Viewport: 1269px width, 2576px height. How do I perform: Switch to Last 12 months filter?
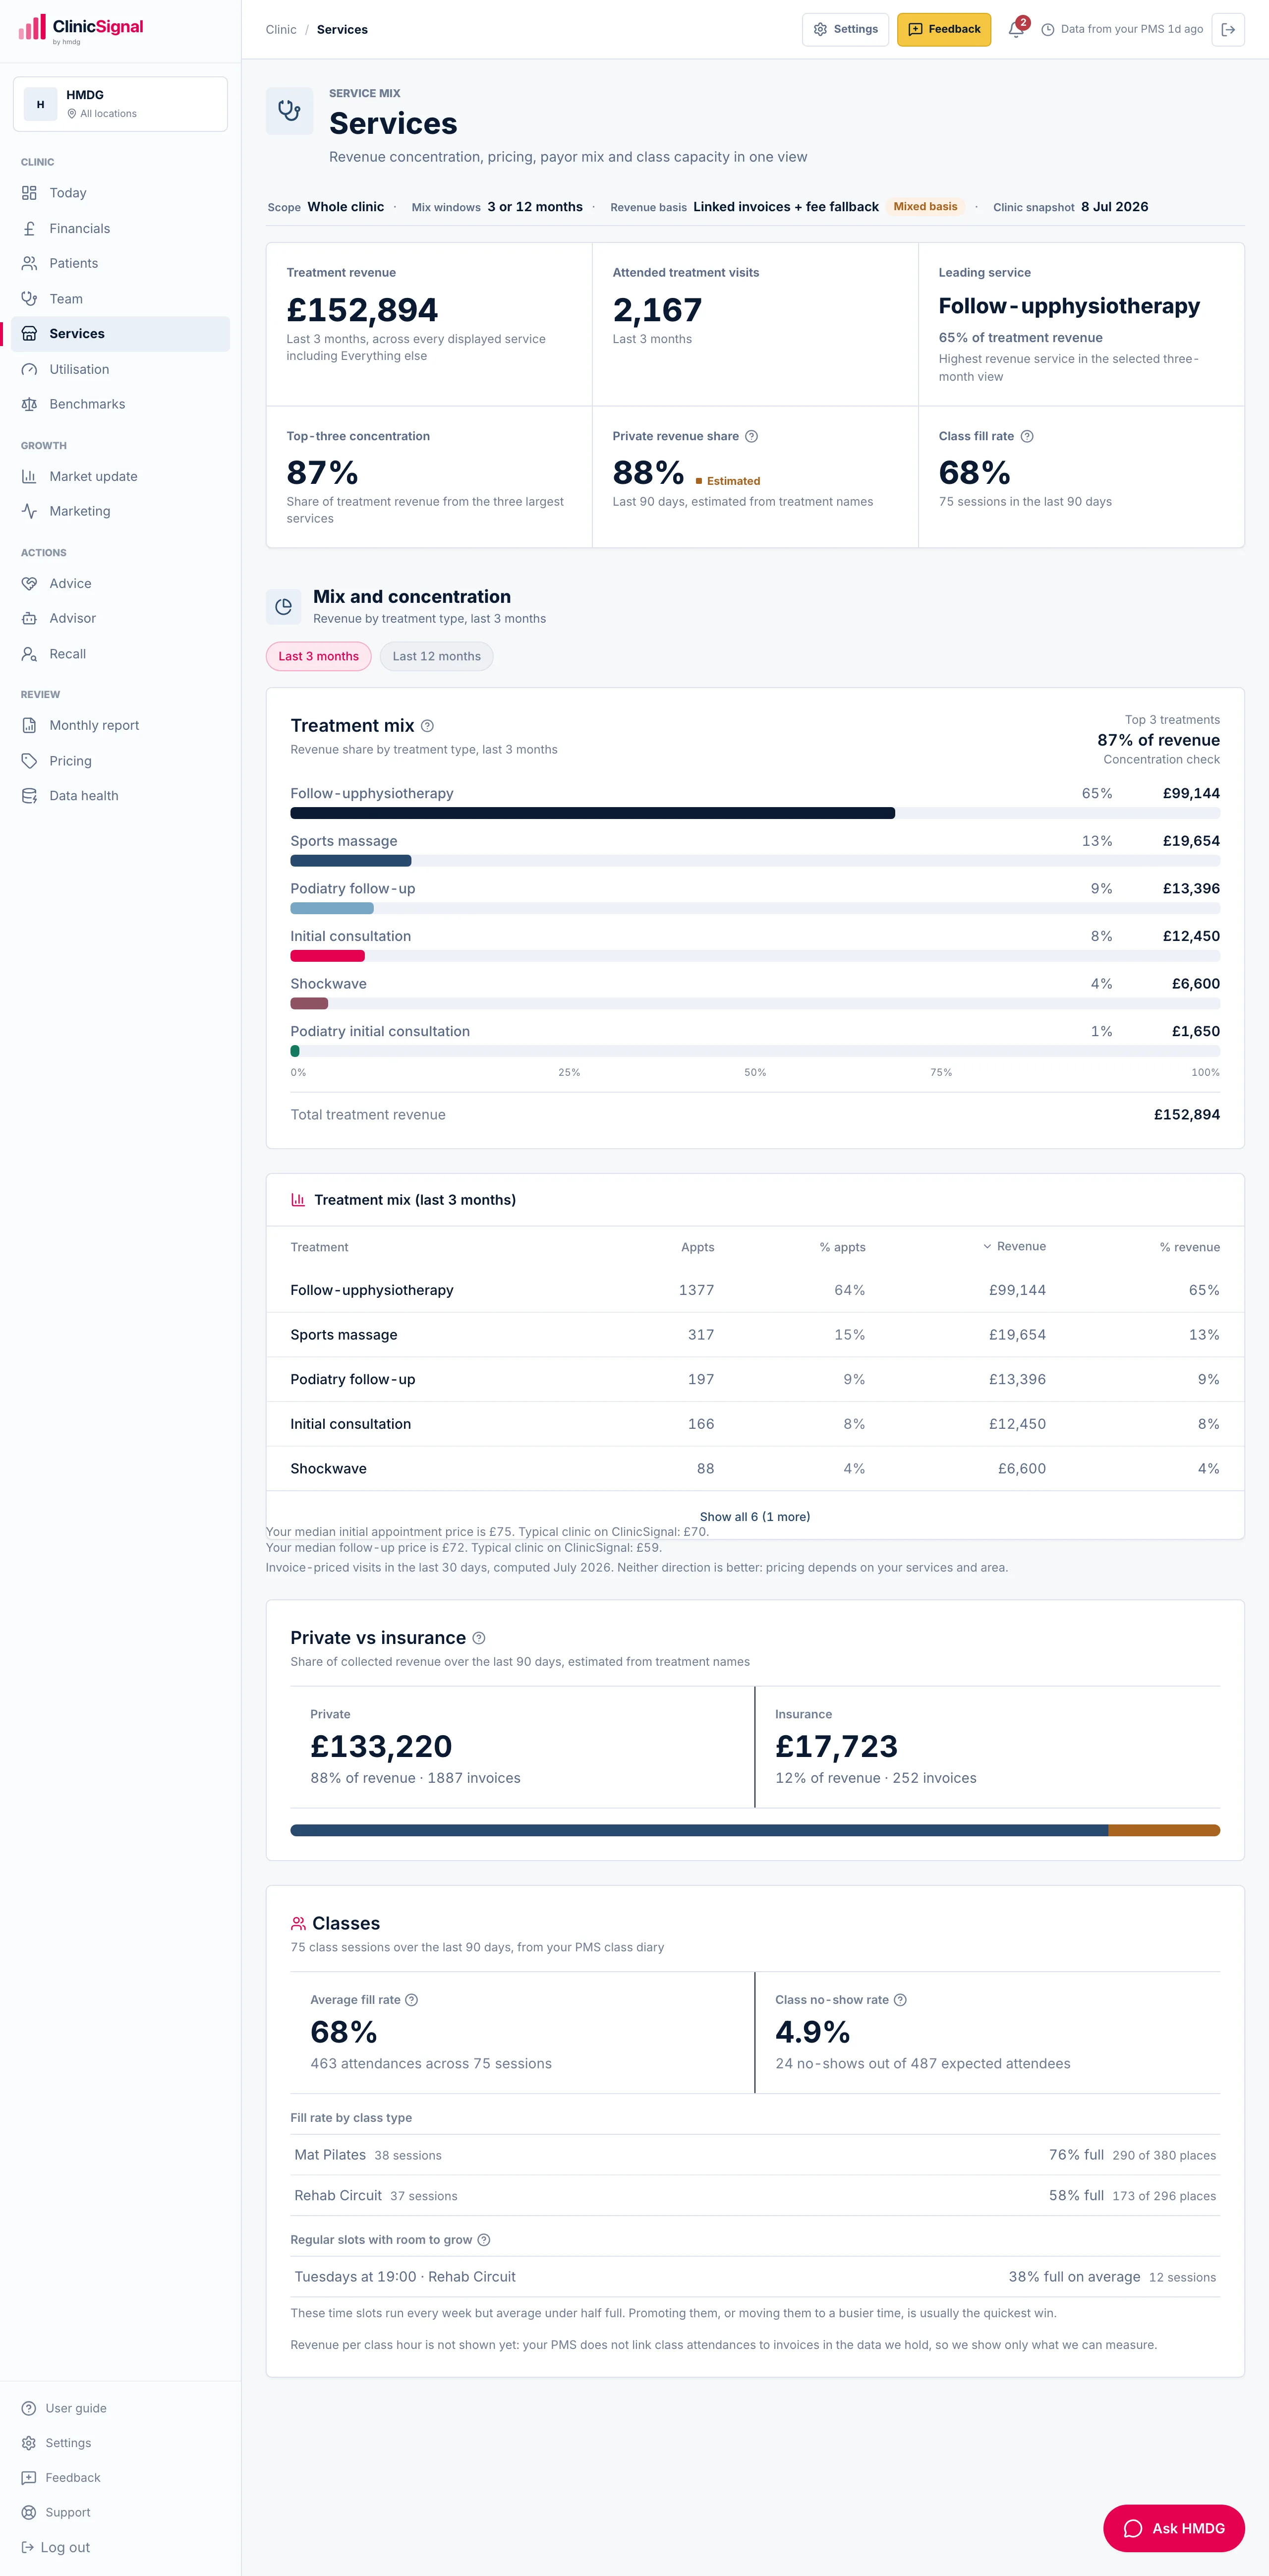[436, 656]
